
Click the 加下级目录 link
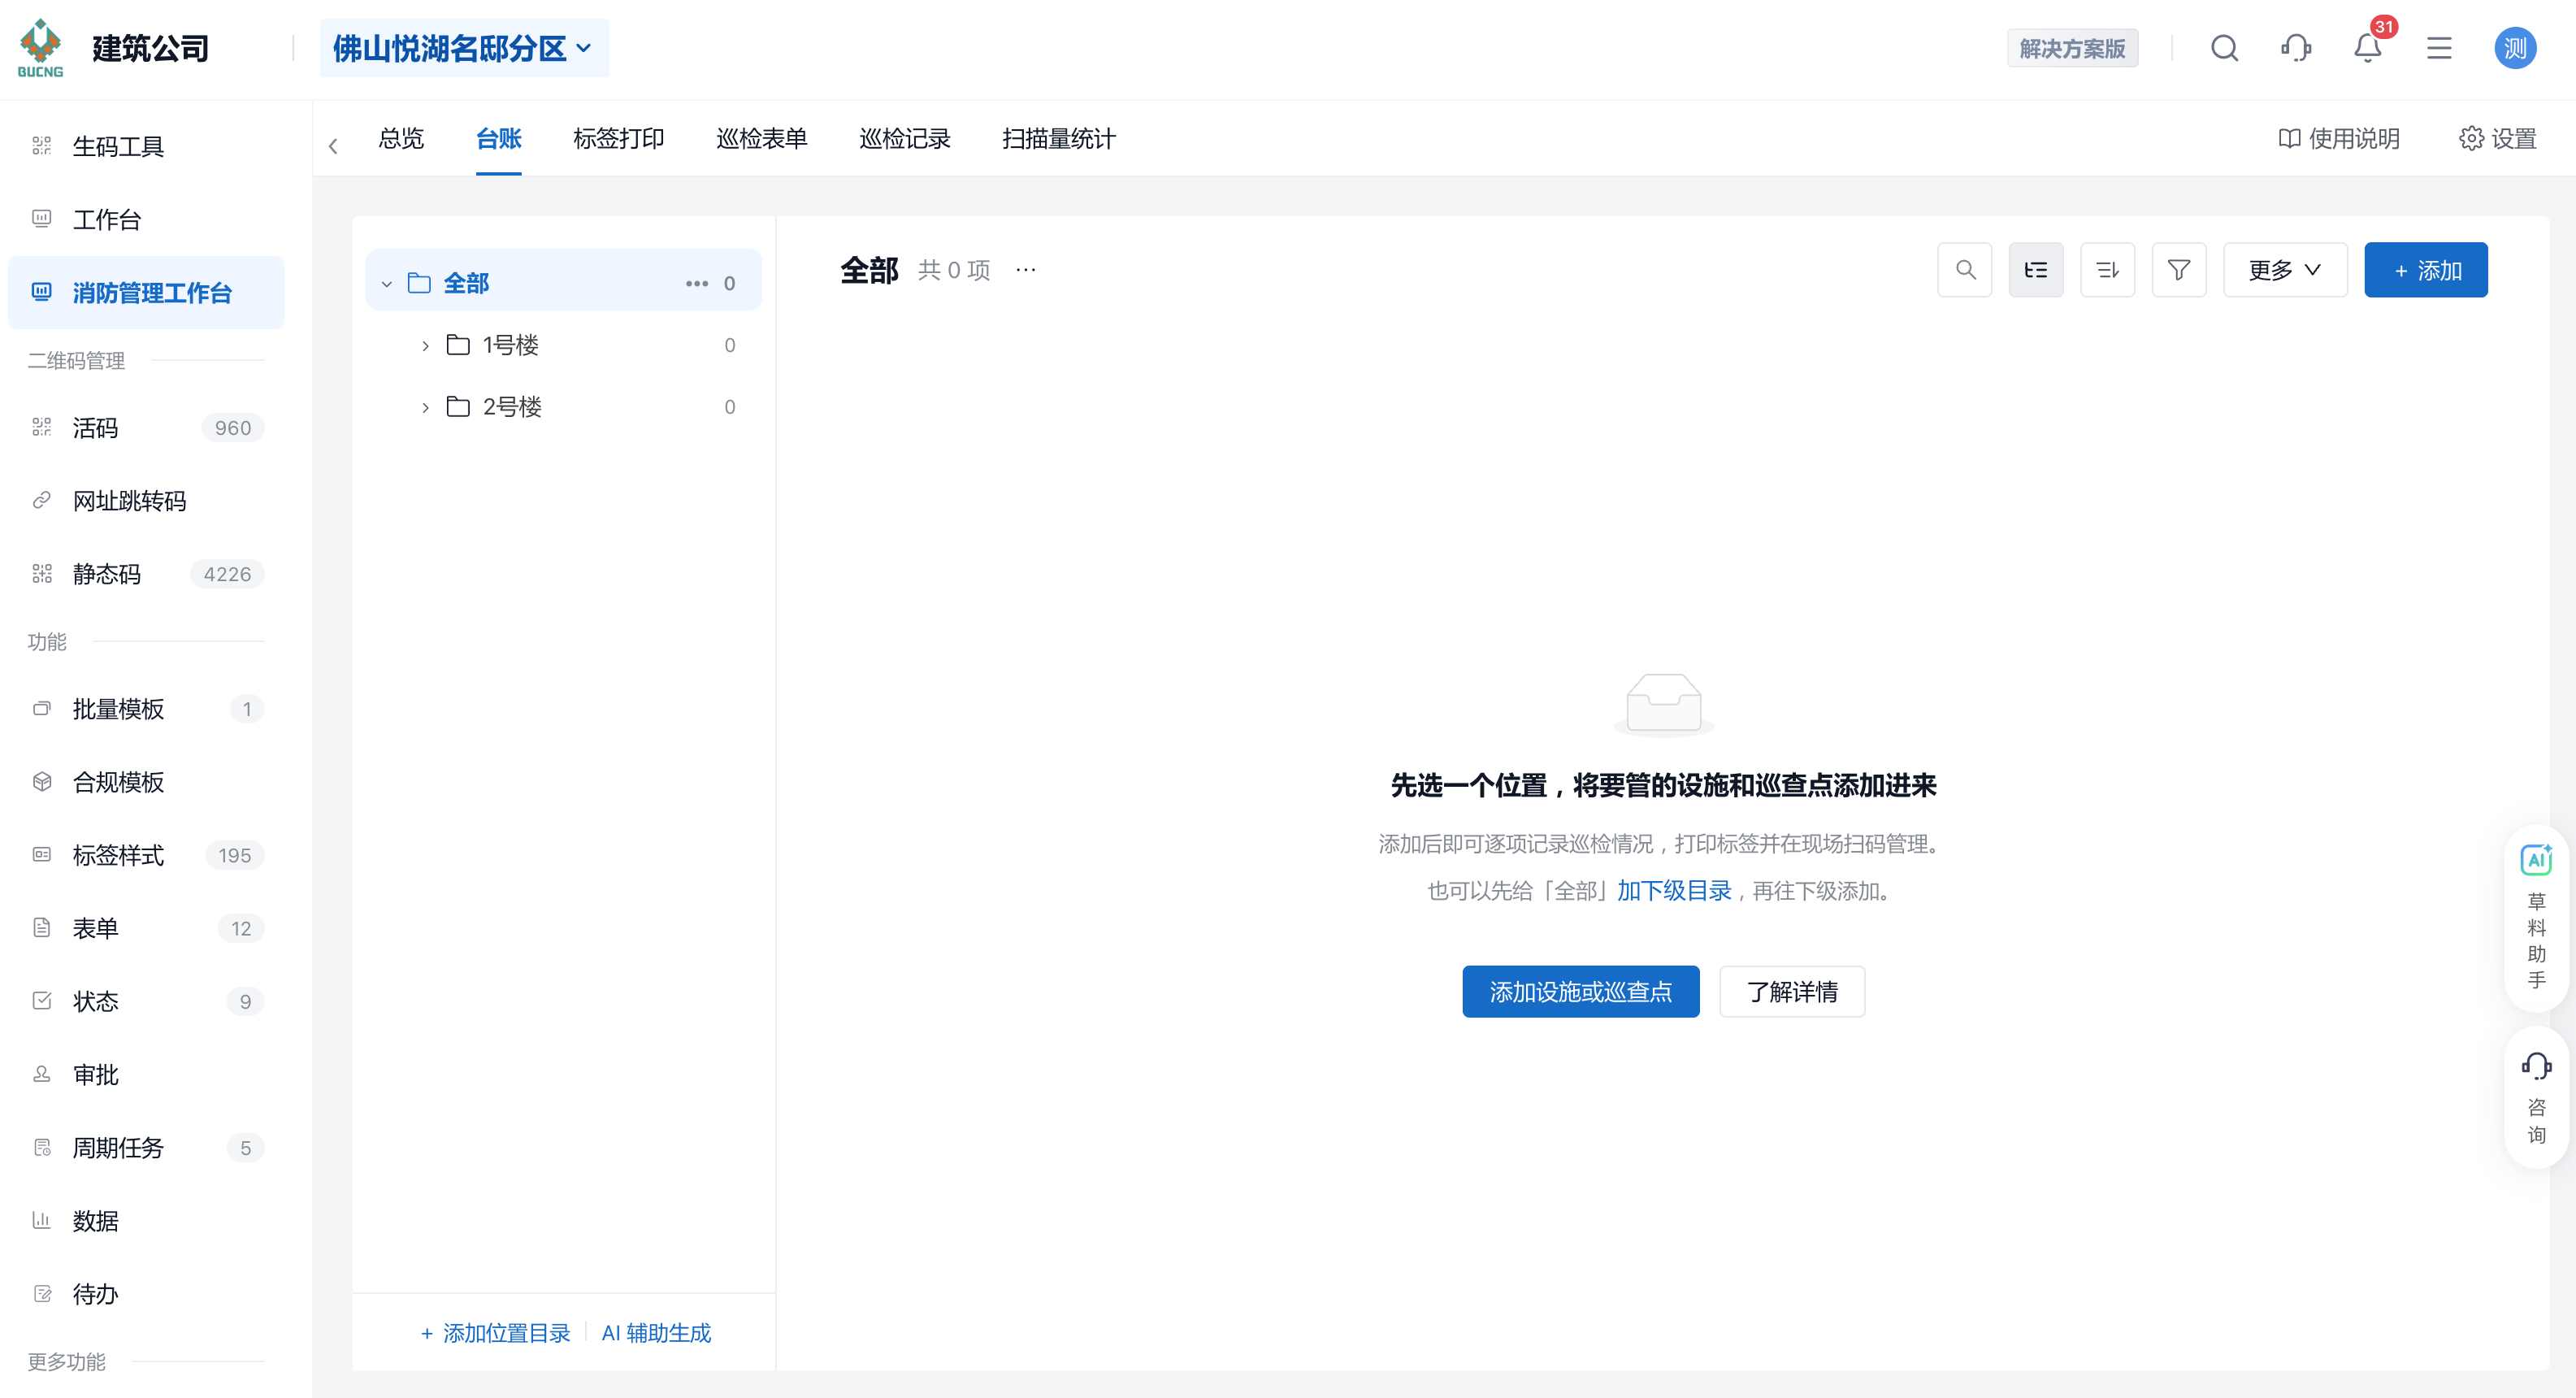click(x=1674, y=891)
